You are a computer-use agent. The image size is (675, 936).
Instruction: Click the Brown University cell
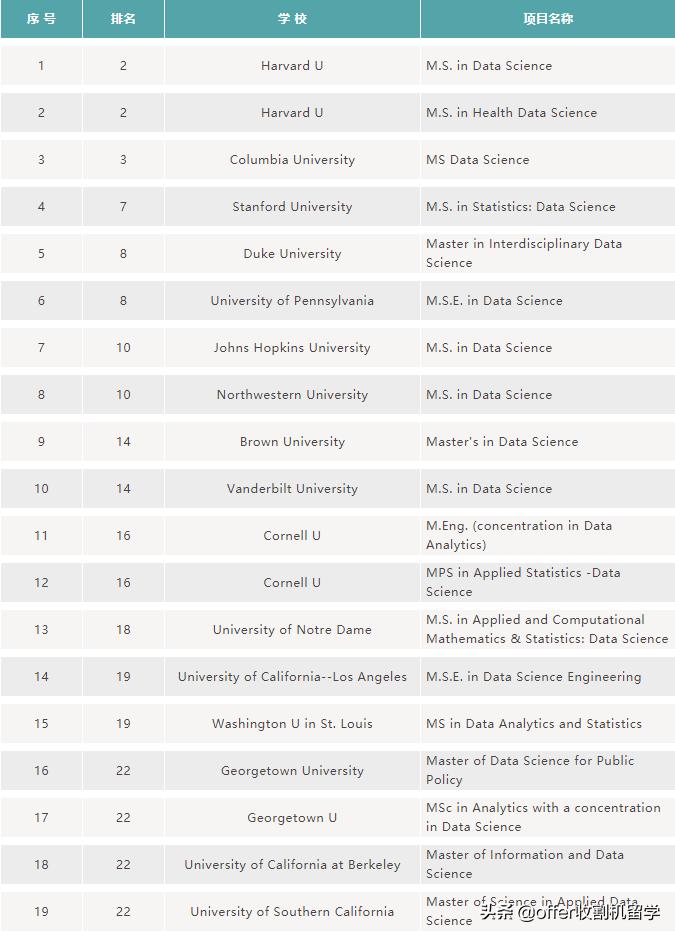pos(292,442)
